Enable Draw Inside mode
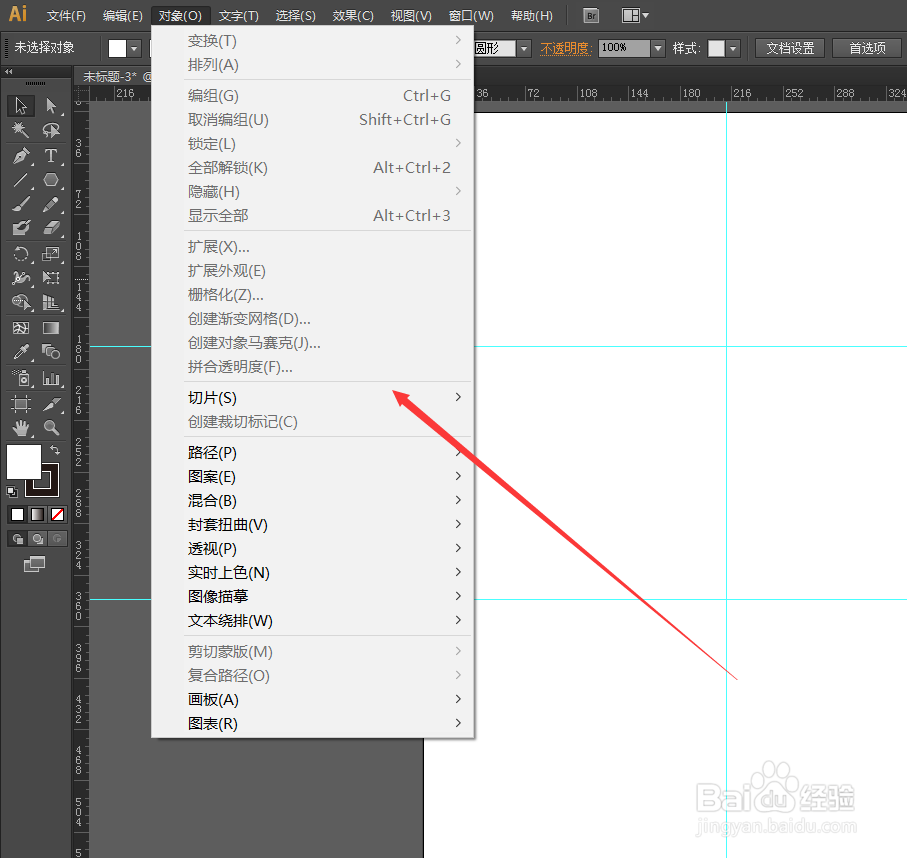Screen dimensions: 907x858 pyautogui.click(x=57, y=539)
